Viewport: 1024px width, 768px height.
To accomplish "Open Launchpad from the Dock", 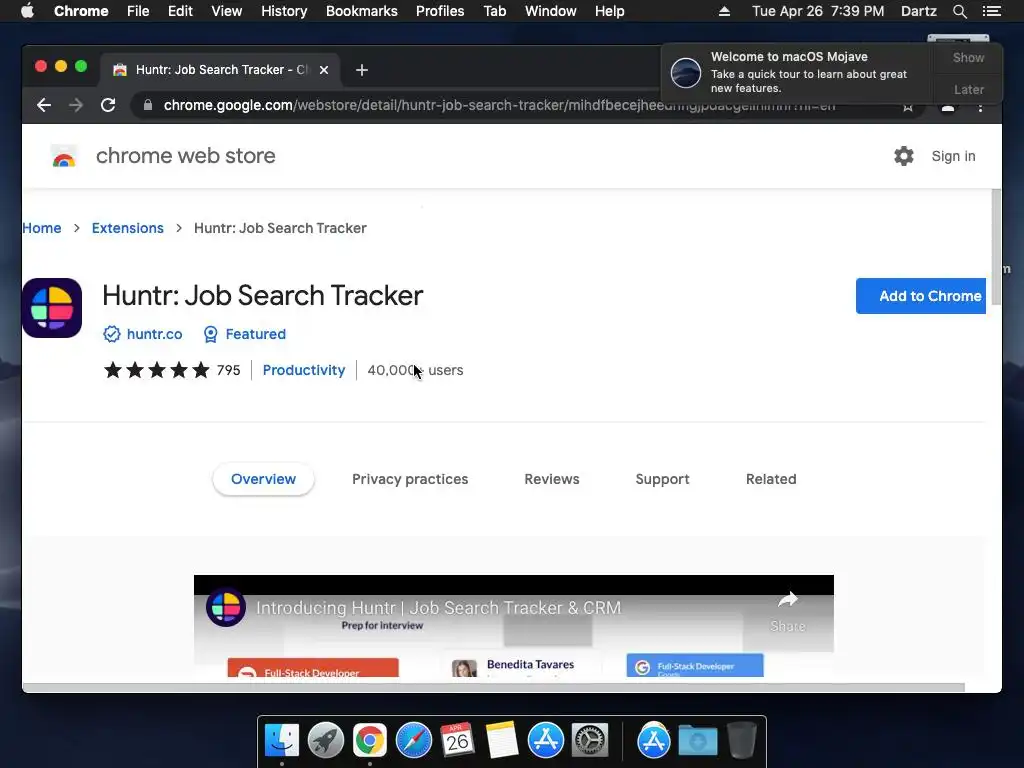I will click(326, 741).
